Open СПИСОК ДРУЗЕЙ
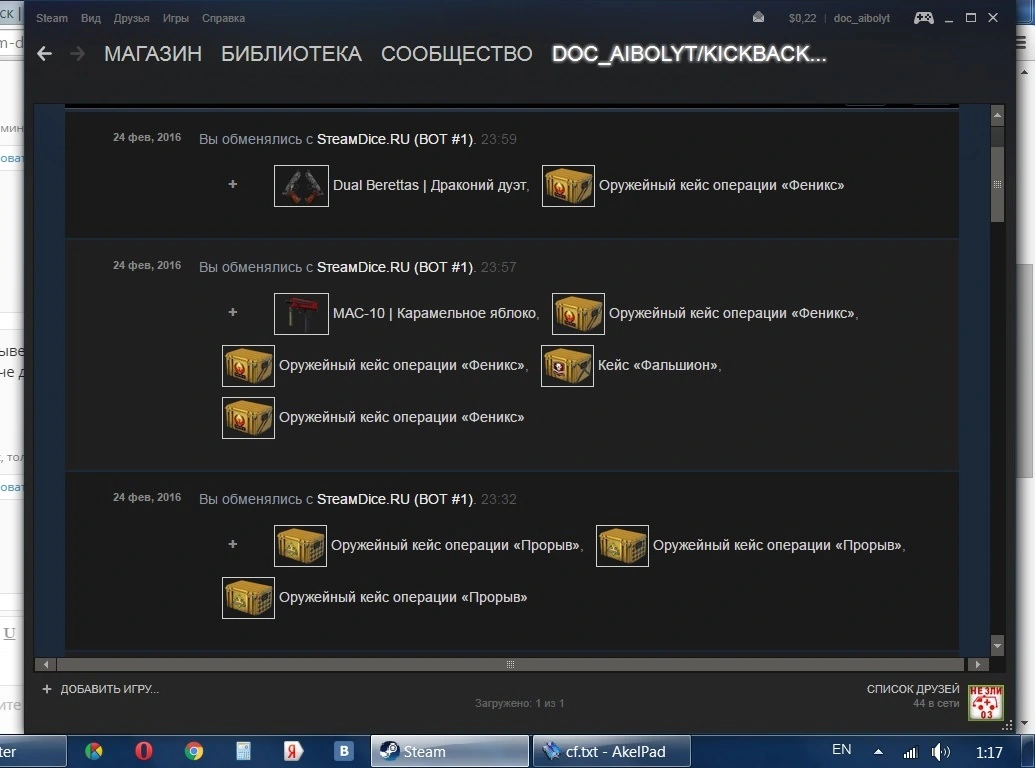The width and height of the screenshot is (1035, 768). click(x=913, y=689)
